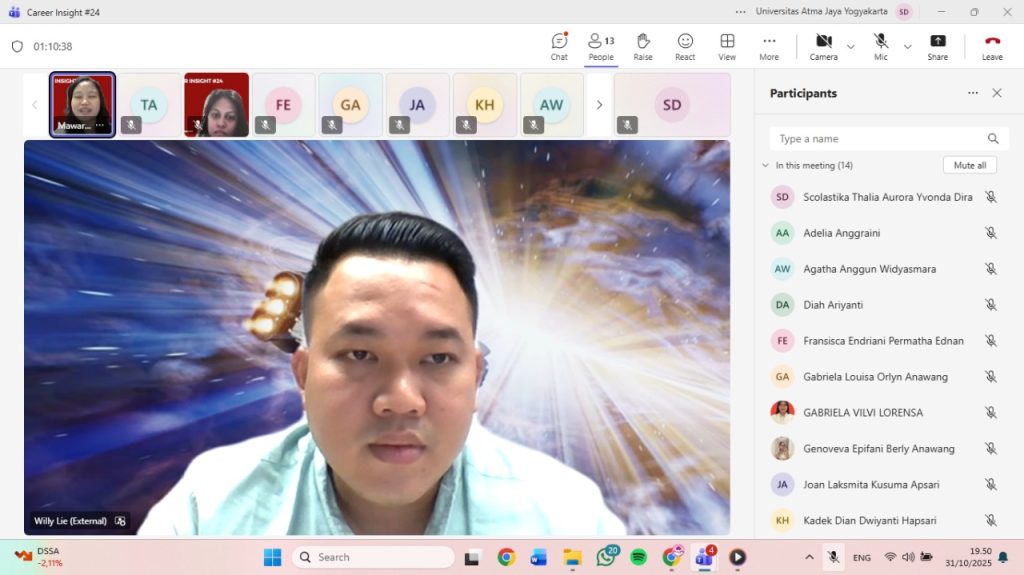Toggle the People participants panel
The image size is (1024, 575).
click(601, 45)
